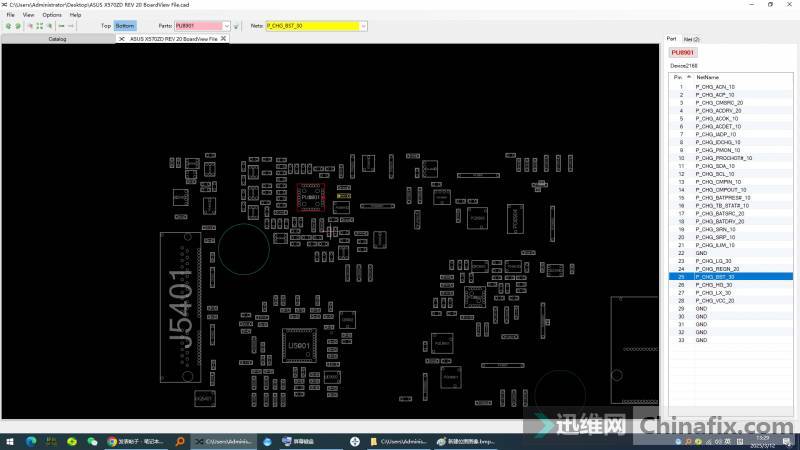The height and width of the screenshot is (450, 800).
Task: Click the orange magnifier taskbar icon
Action: (180, 441)
